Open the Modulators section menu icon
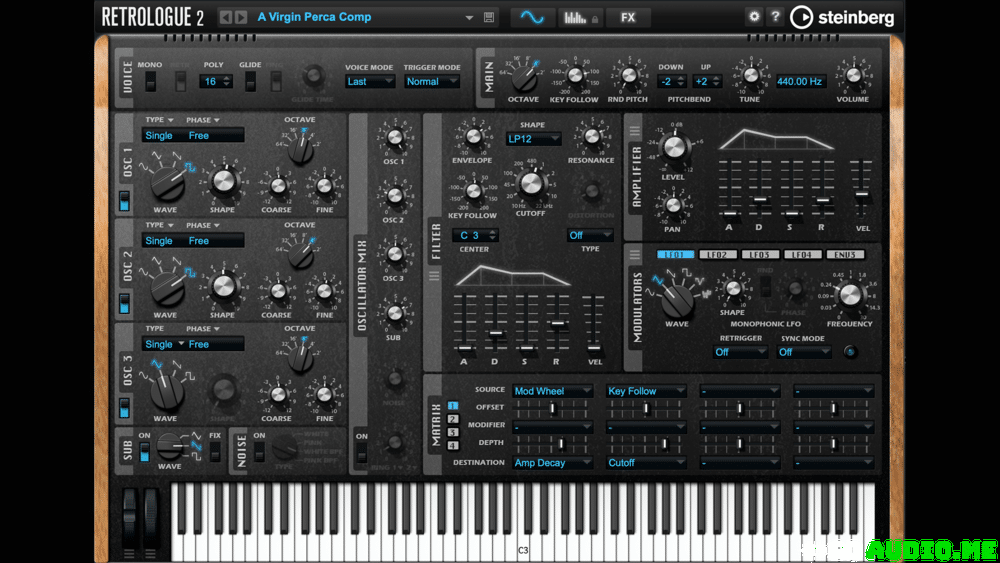1000x563 pixels. tap(634, 255)
